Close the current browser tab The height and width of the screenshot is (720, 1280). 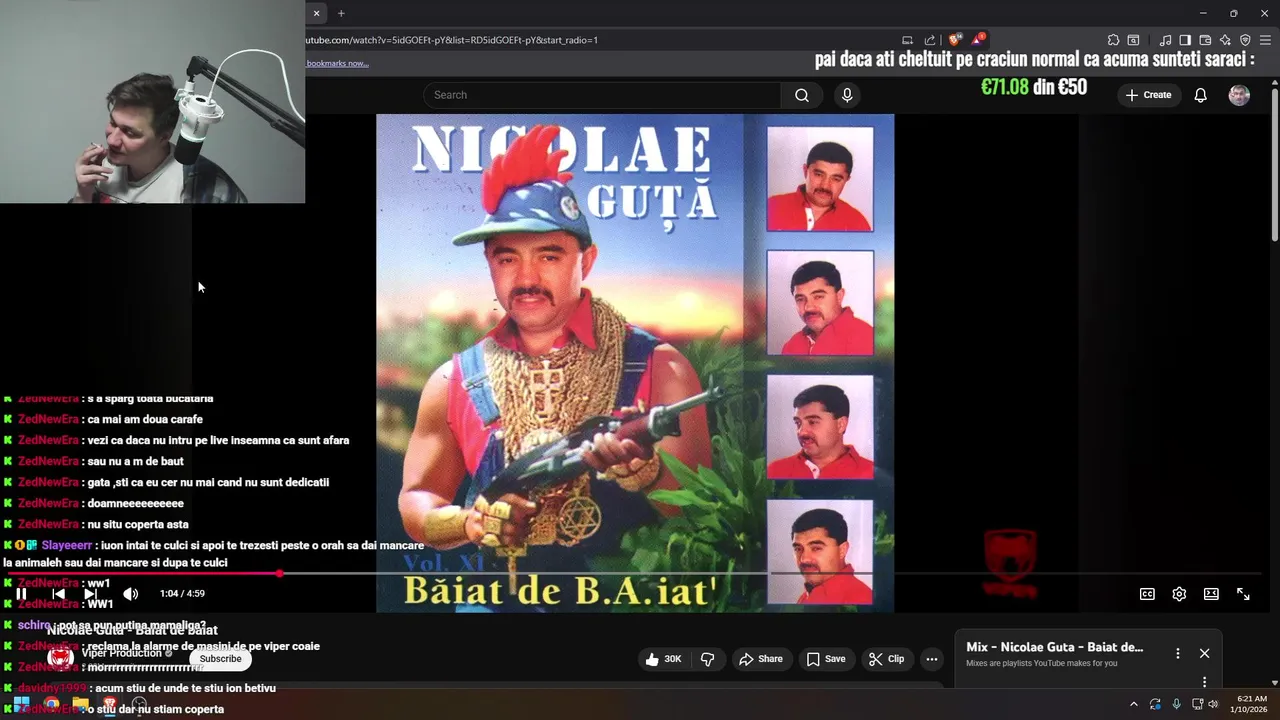pos(316,13)
